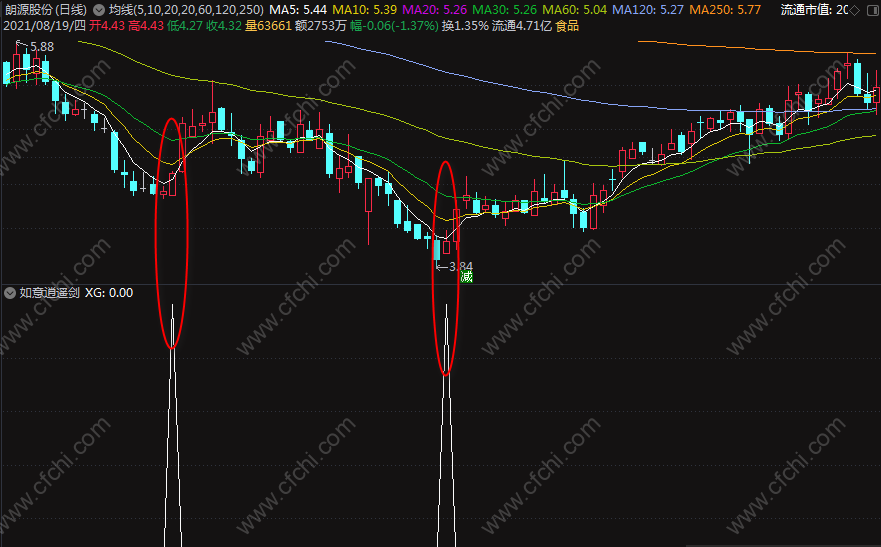Viewport: 881px width, 547px height.
Task: Click the 开4.43 opening price
Action: click(107, 26)
